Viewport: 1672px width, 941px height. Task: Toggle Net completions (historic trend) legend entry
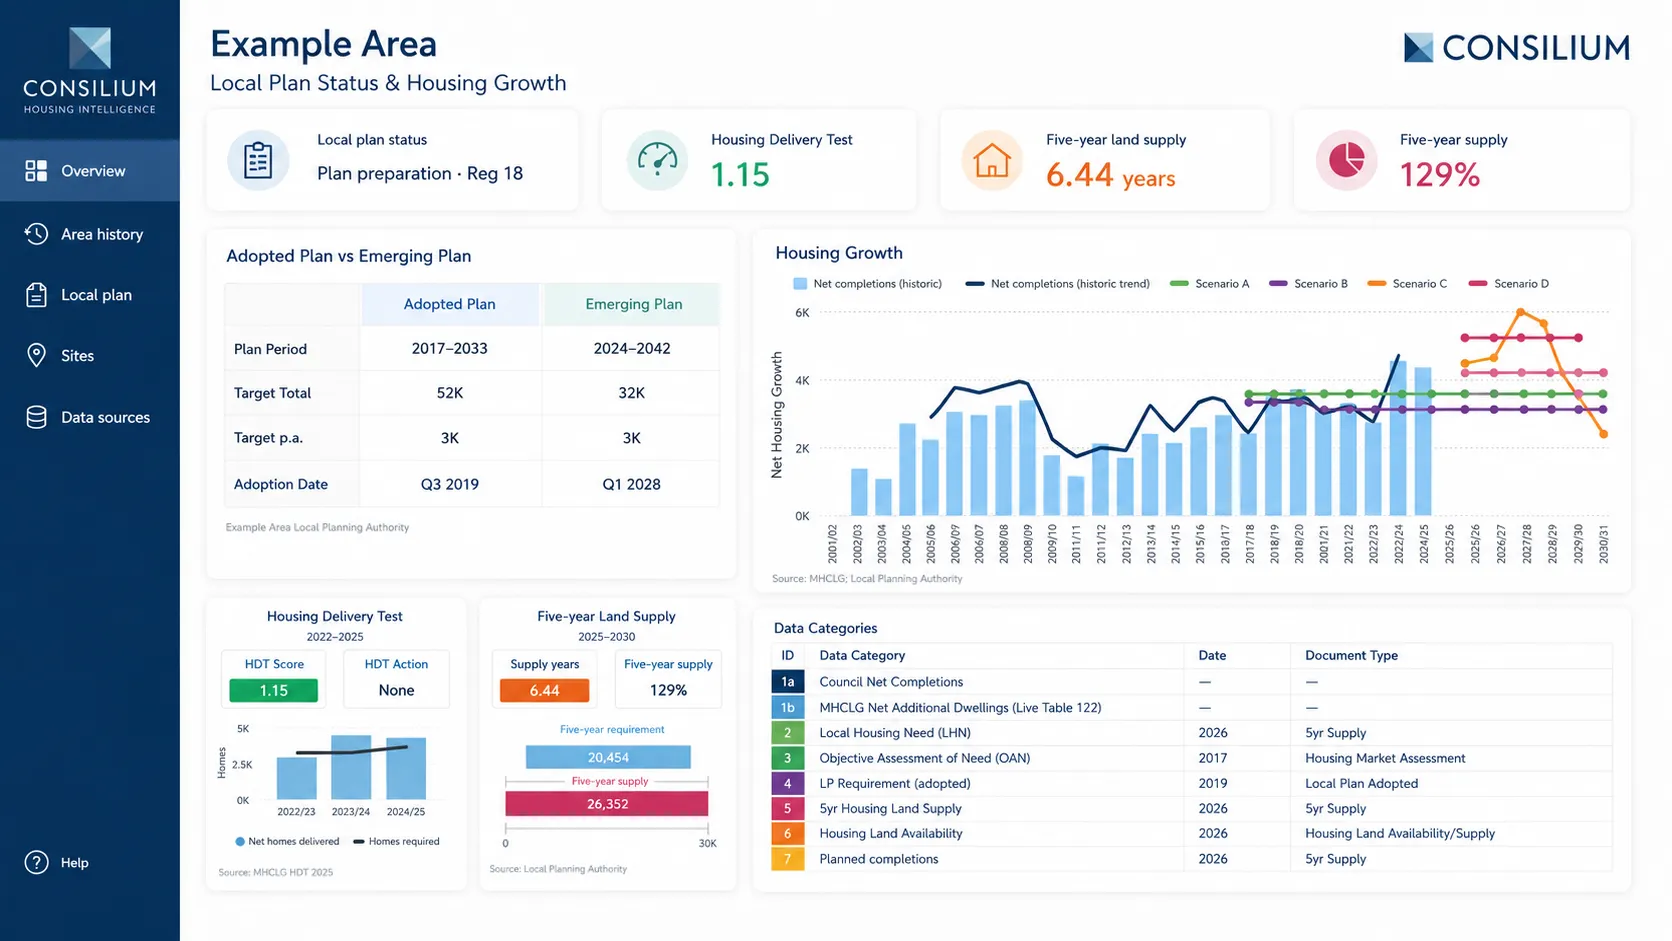coord(1057,284)
